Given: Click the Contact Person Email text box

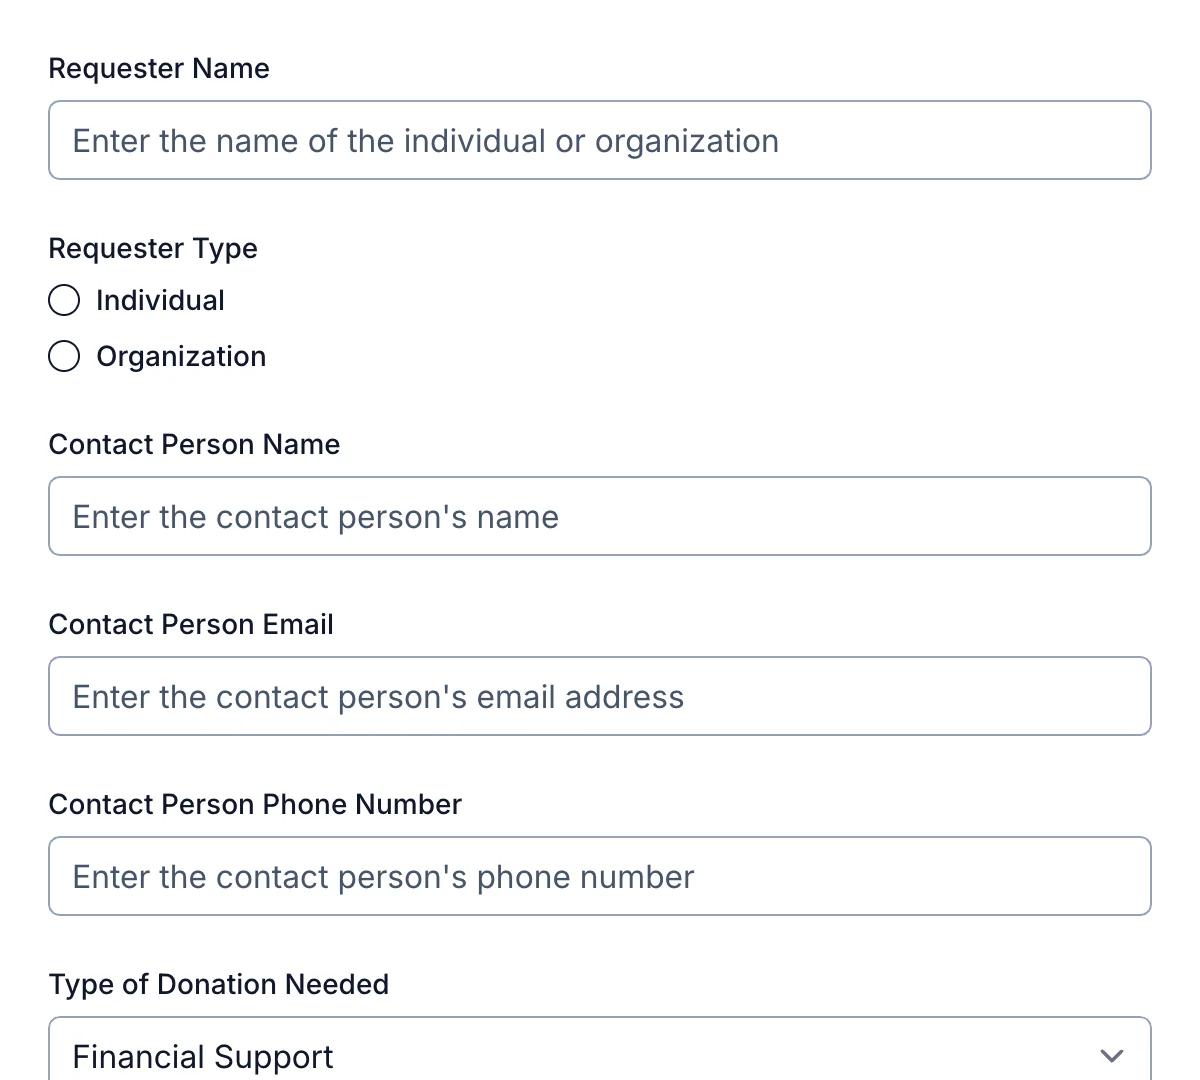Looking at the screenshot, I should pos(600,696).
